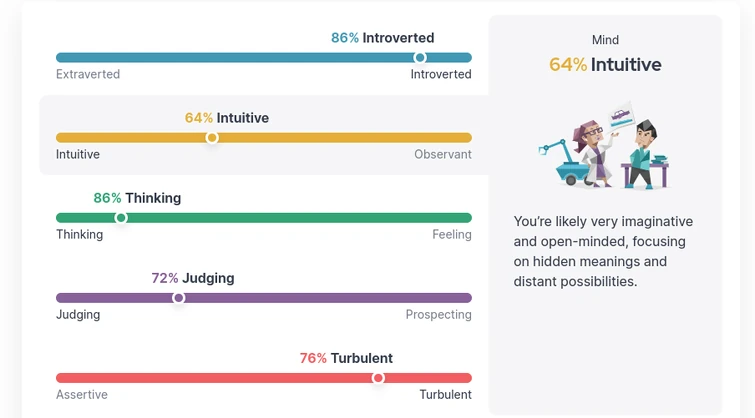Open the "86% Thinking" trait heading
Screen dimensions: 755x418
[x=137, y=198]
